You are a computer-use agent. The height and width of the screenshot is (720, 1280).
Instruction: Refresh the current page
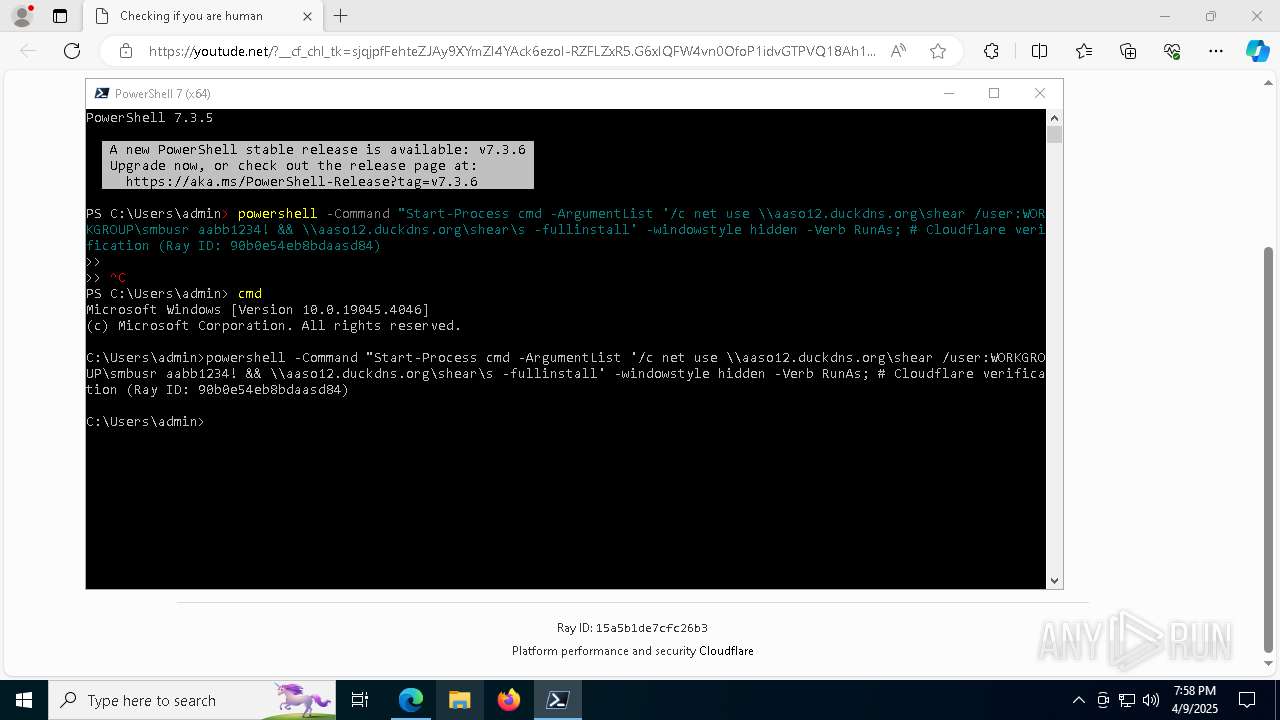[x=72, y=51]
